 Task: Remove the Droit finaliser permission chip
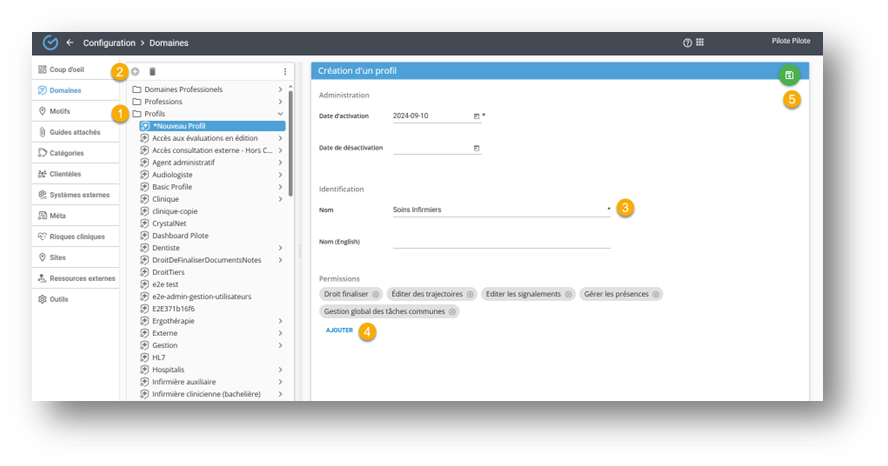376,294
